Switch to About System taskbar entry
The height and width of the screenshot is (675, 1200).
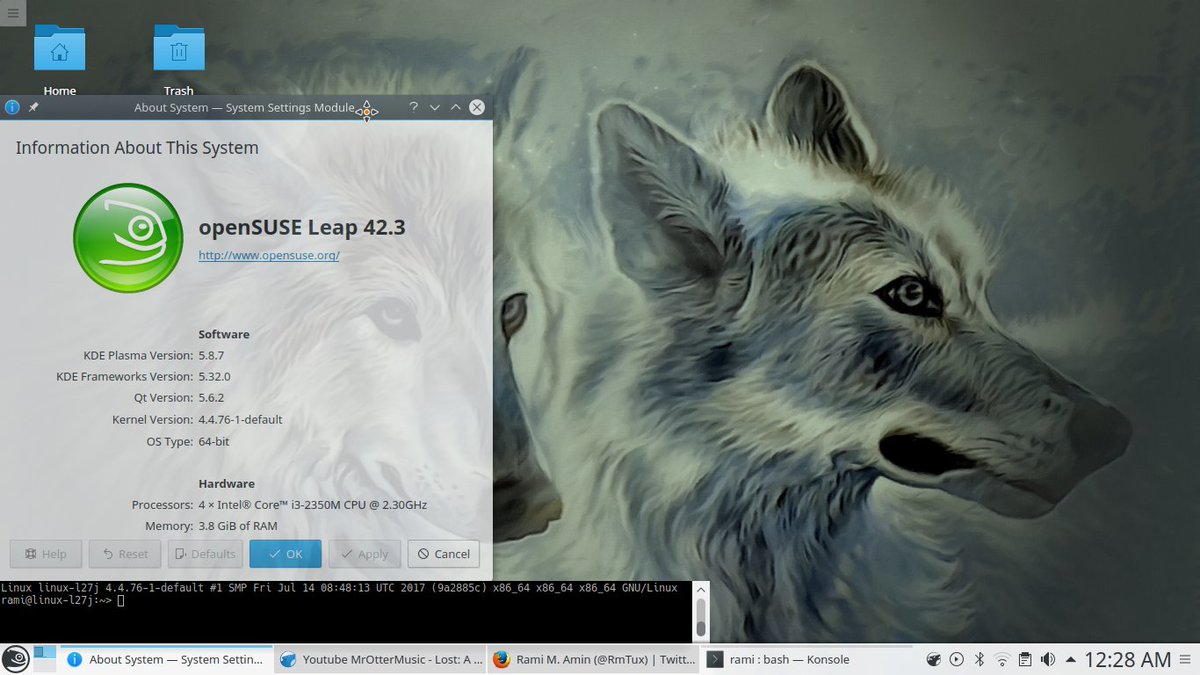(166, 659)
